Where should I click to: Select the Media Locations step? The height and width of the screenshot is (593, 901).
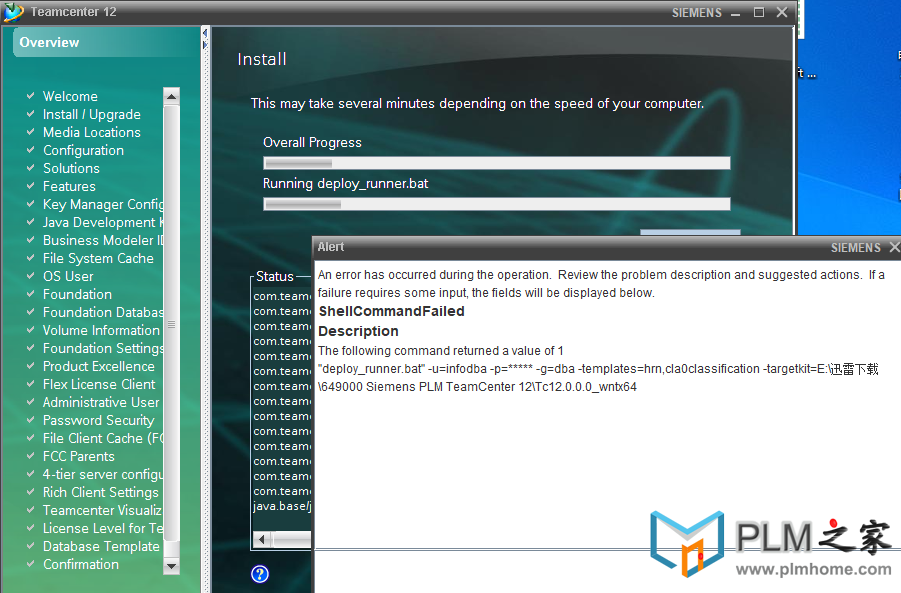point(91,132)
